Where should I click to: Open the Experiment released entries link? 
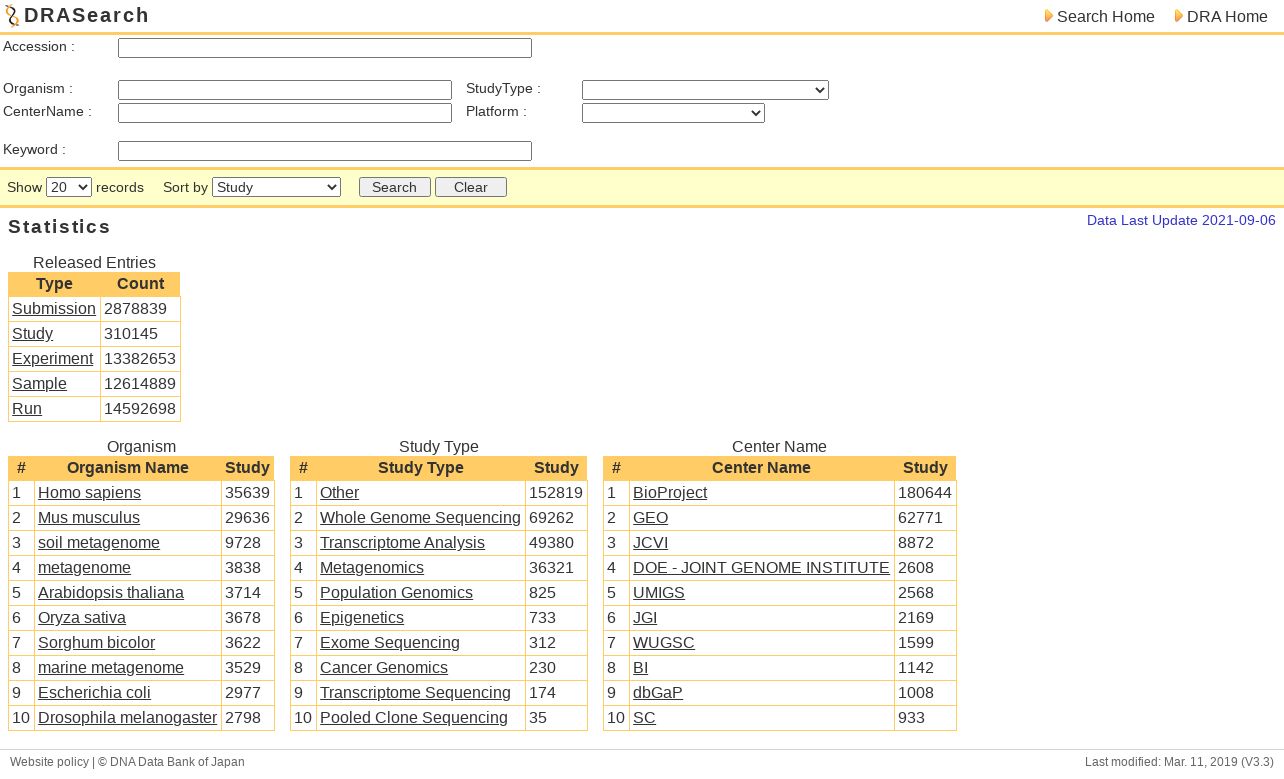[x=52, y=359]
